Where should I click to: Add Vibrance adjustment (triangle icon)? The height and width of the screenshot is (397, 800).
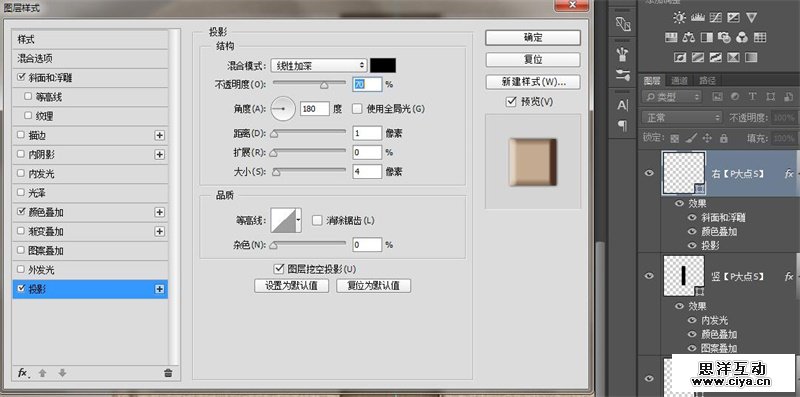(751, 18)
